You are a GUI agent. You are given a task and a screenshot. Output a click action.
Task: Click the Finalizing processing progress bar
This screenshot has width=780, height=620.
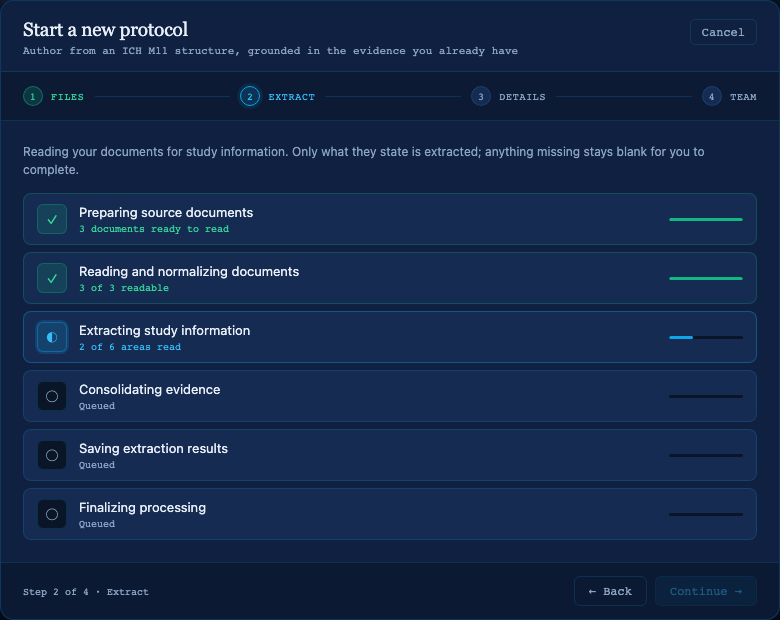tap(705, 515)
